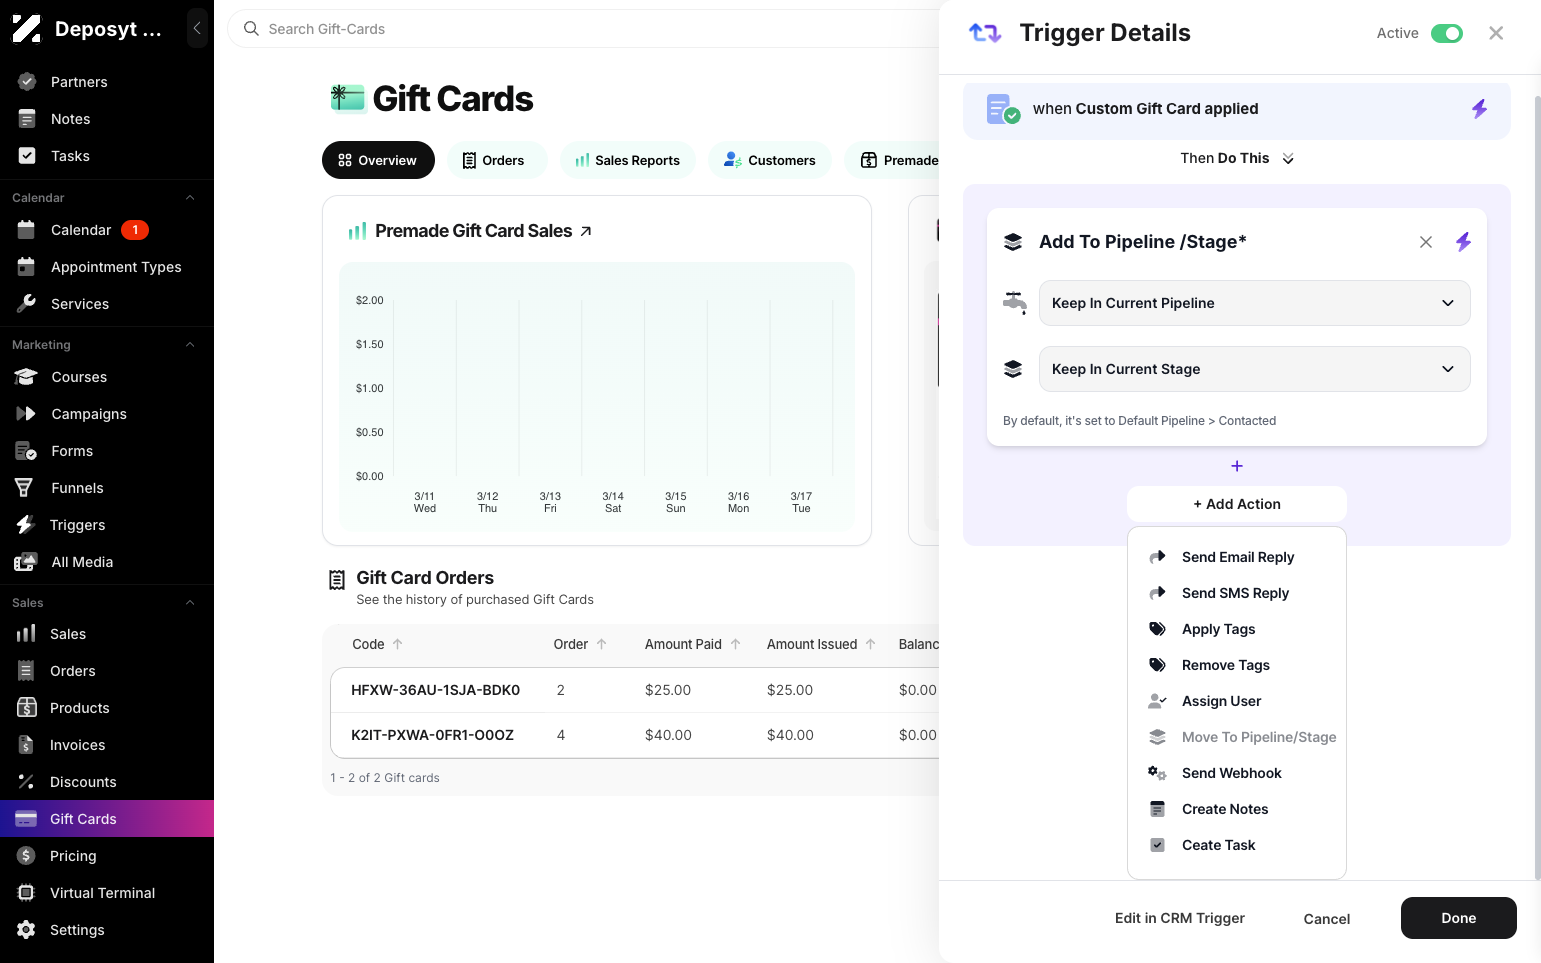
Task: Open All Media in the sidebar
Action: click(x=107, y=562)
